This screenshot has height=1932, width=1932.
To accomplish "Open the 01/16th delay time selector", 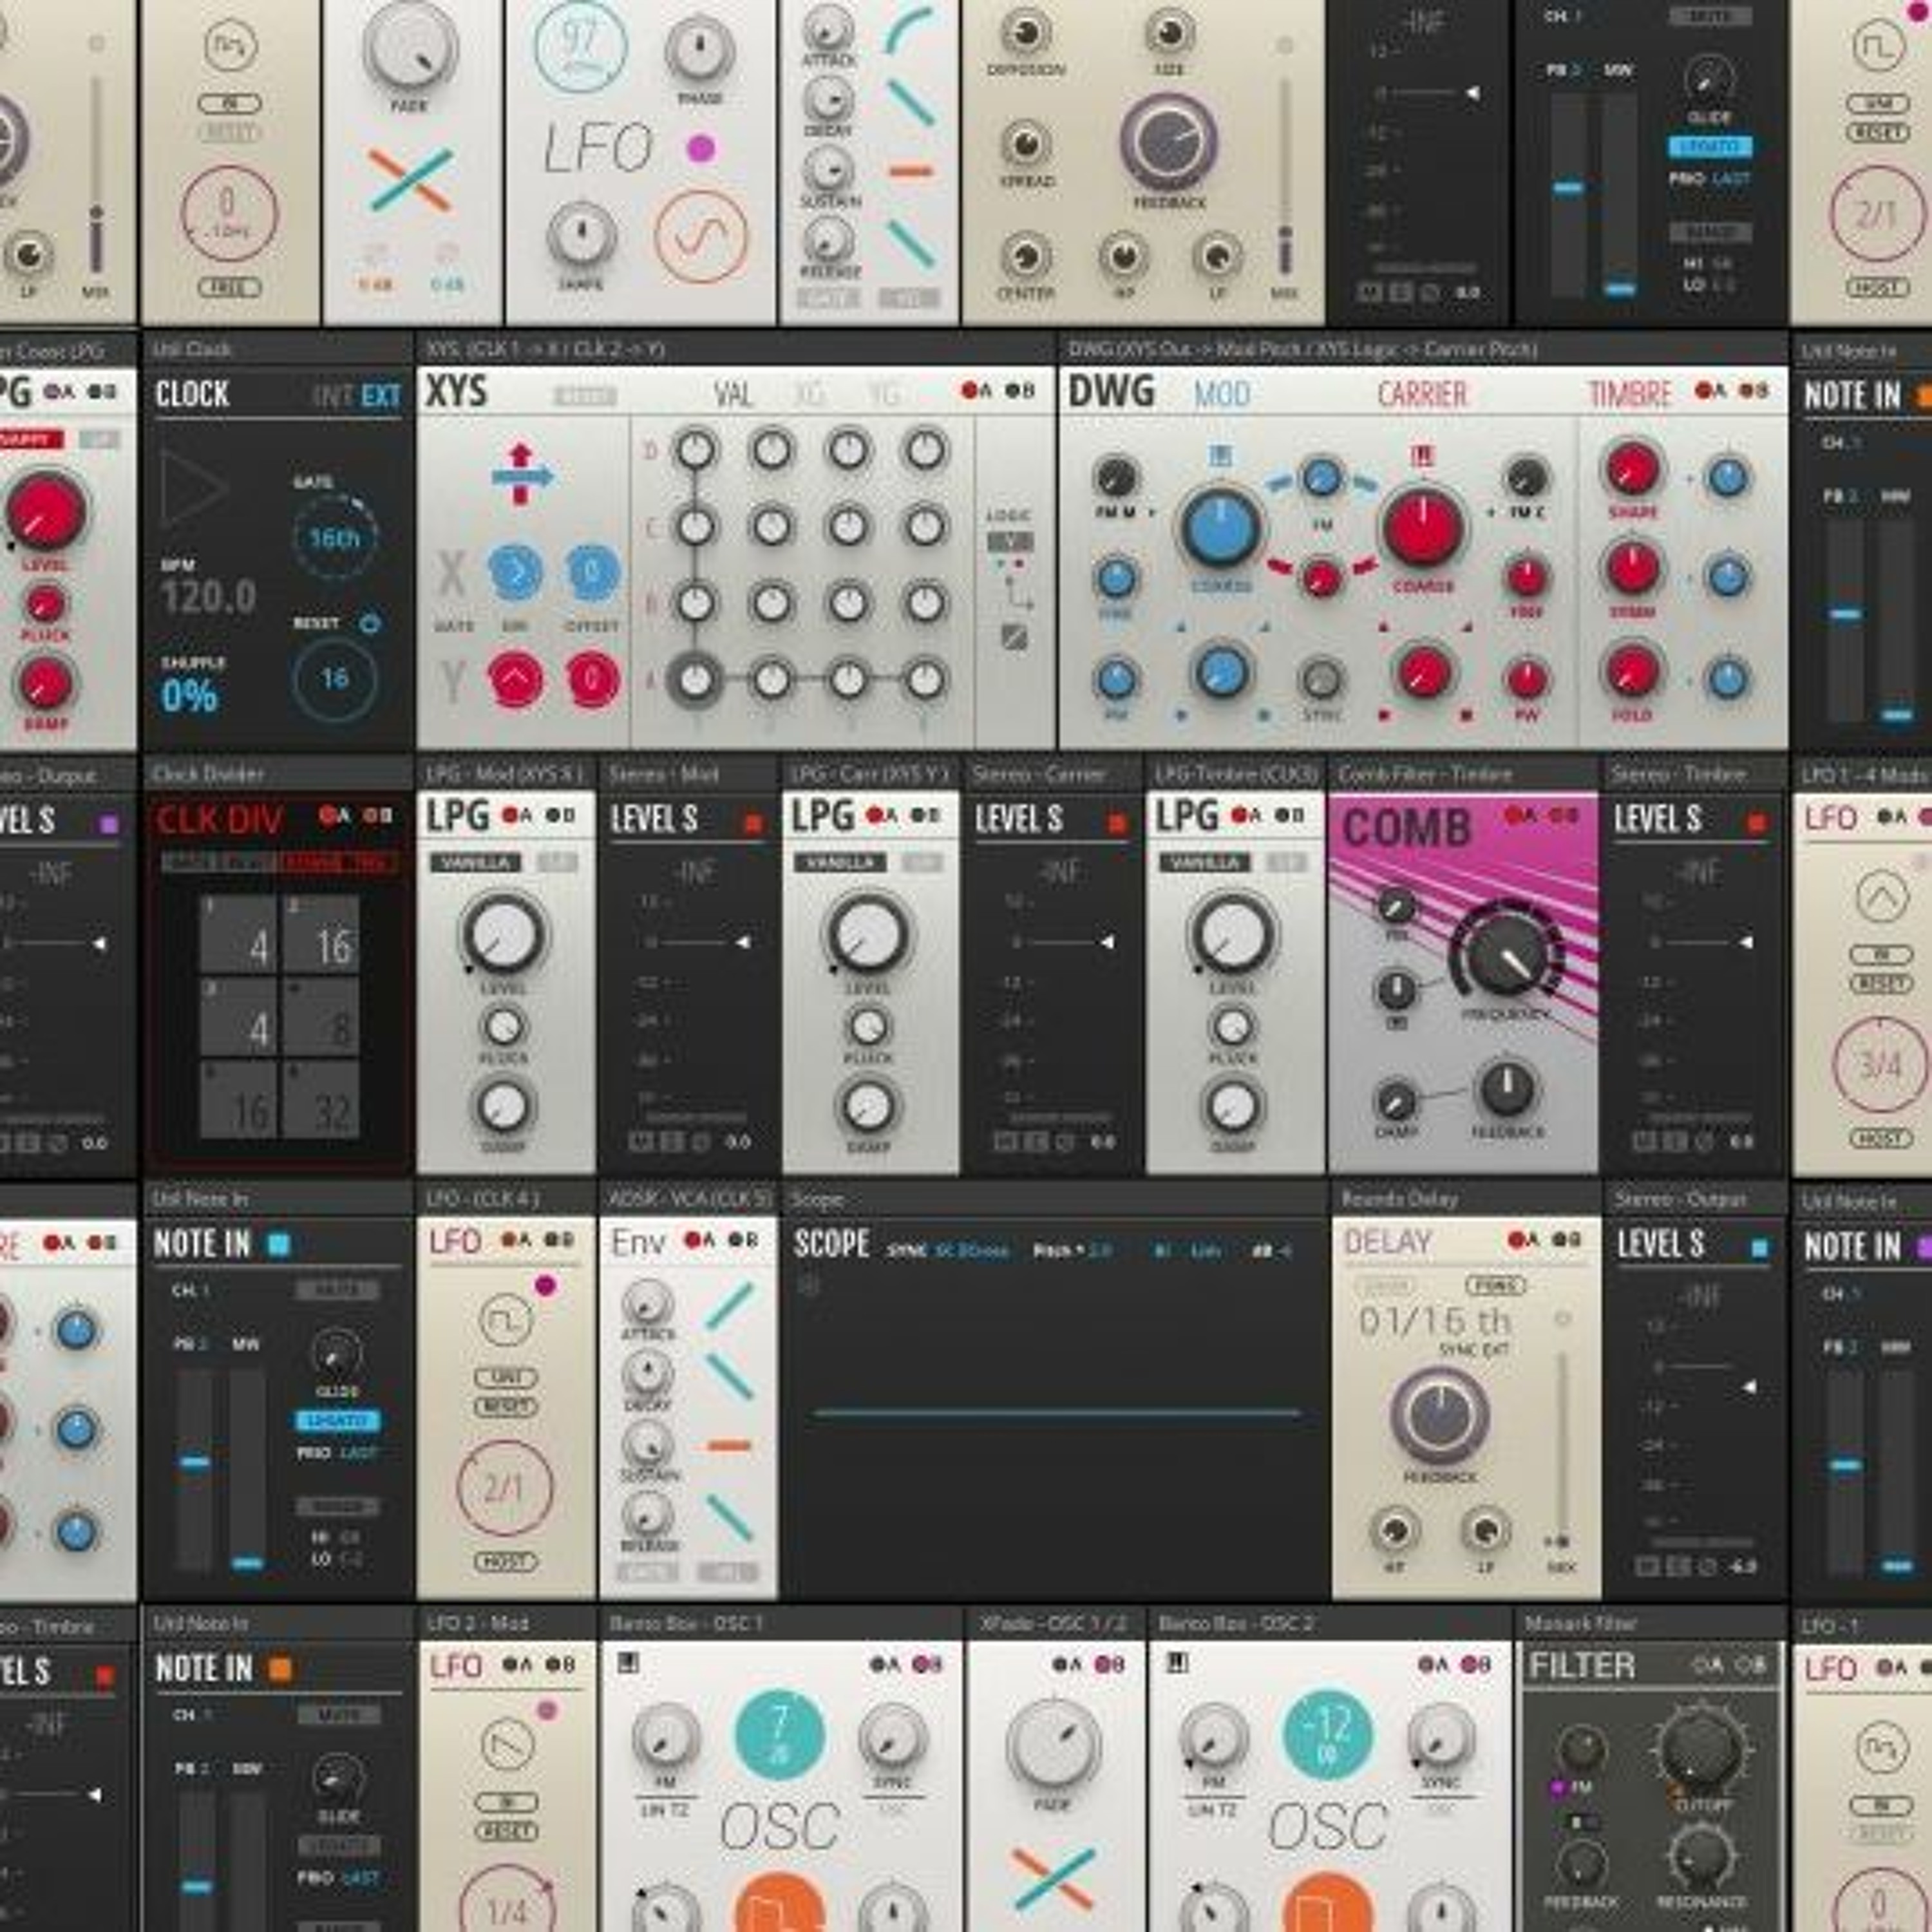I will [x=1434, y=1321].
